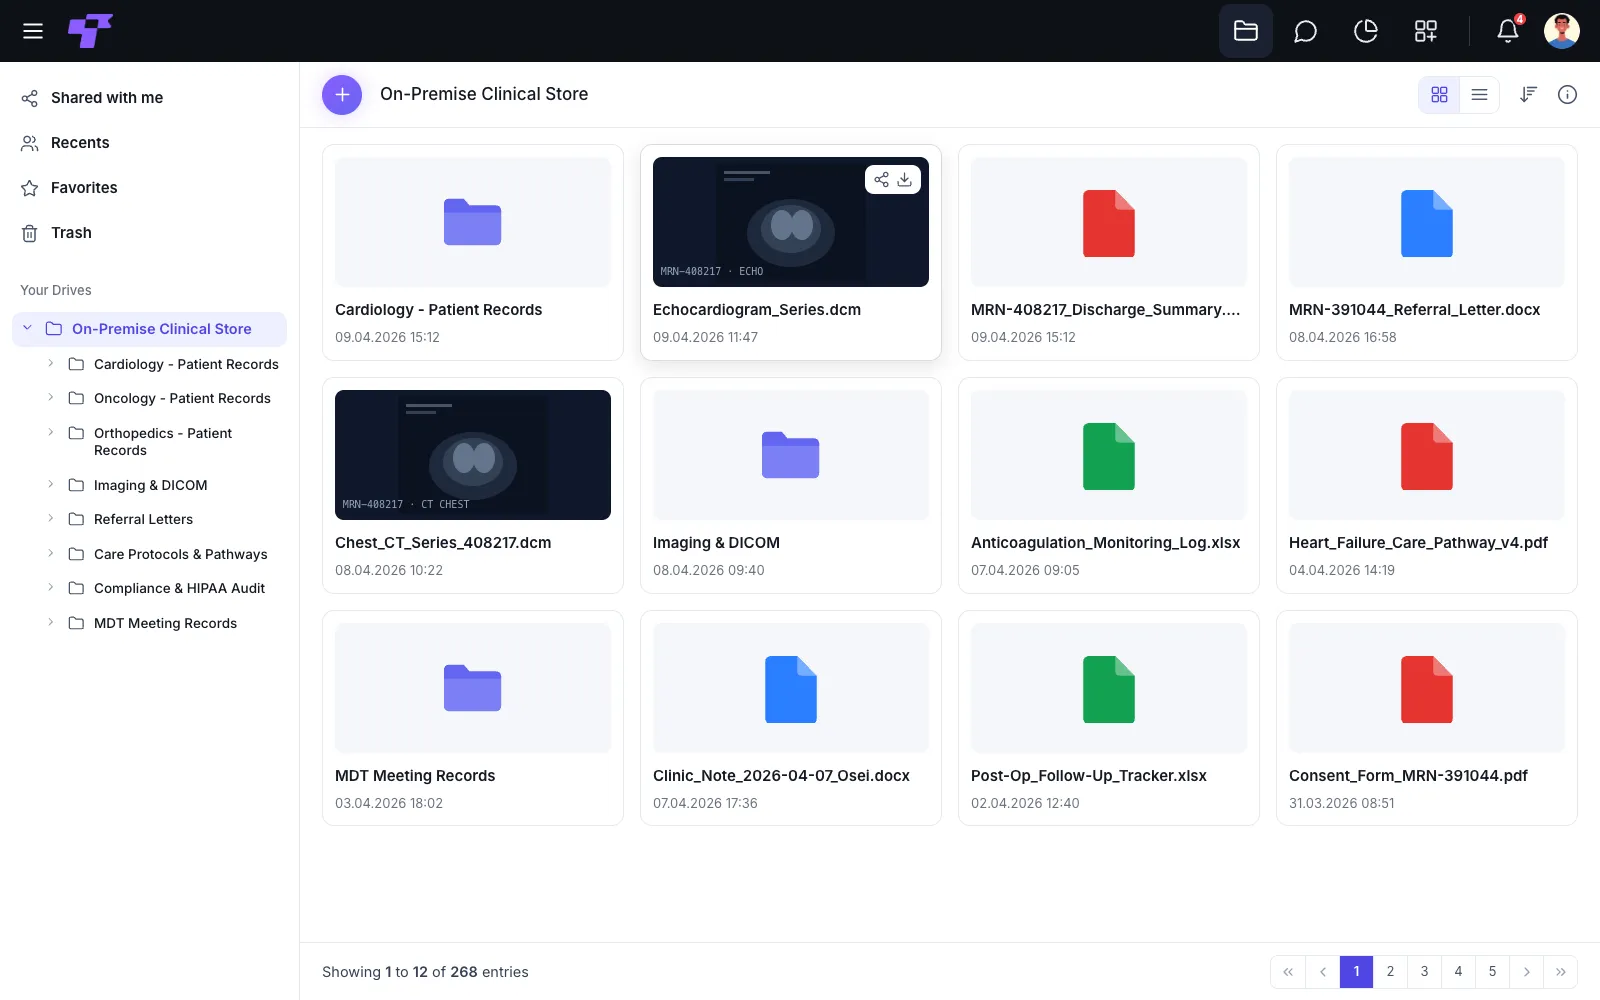The height and width of the screenshot is (1000, 1600).
Task: Click the app logo in header
Action: [90, 31]
